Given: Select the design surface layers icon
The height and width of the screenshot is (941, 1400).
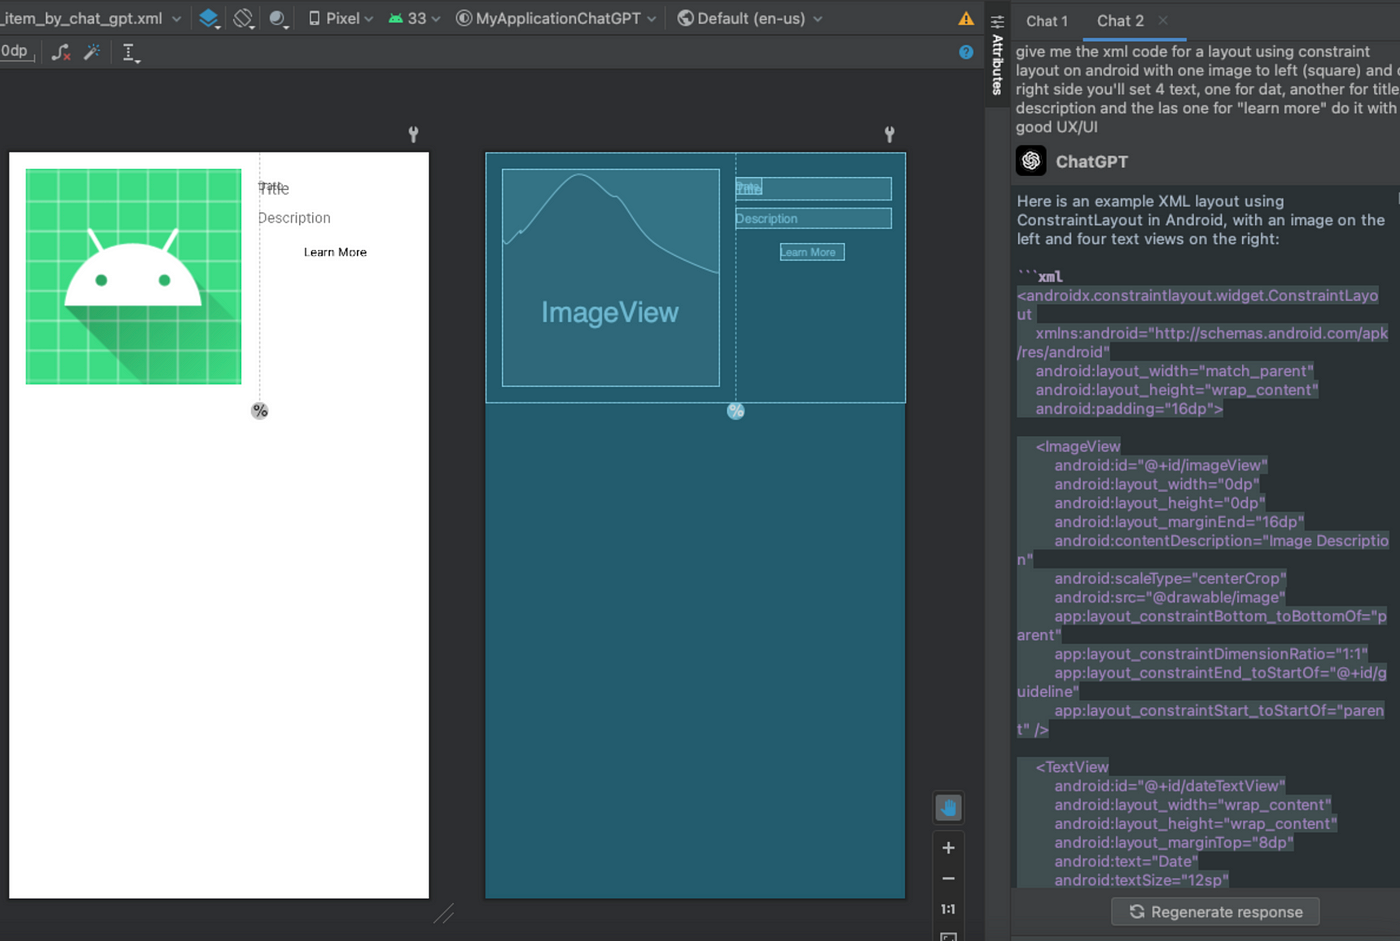Looking at the screenshot, I should pos(208,18).
